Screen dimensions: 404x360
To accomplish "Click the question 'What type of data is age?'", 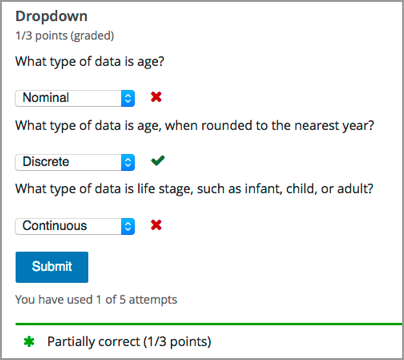I will [x=90, y=62].
